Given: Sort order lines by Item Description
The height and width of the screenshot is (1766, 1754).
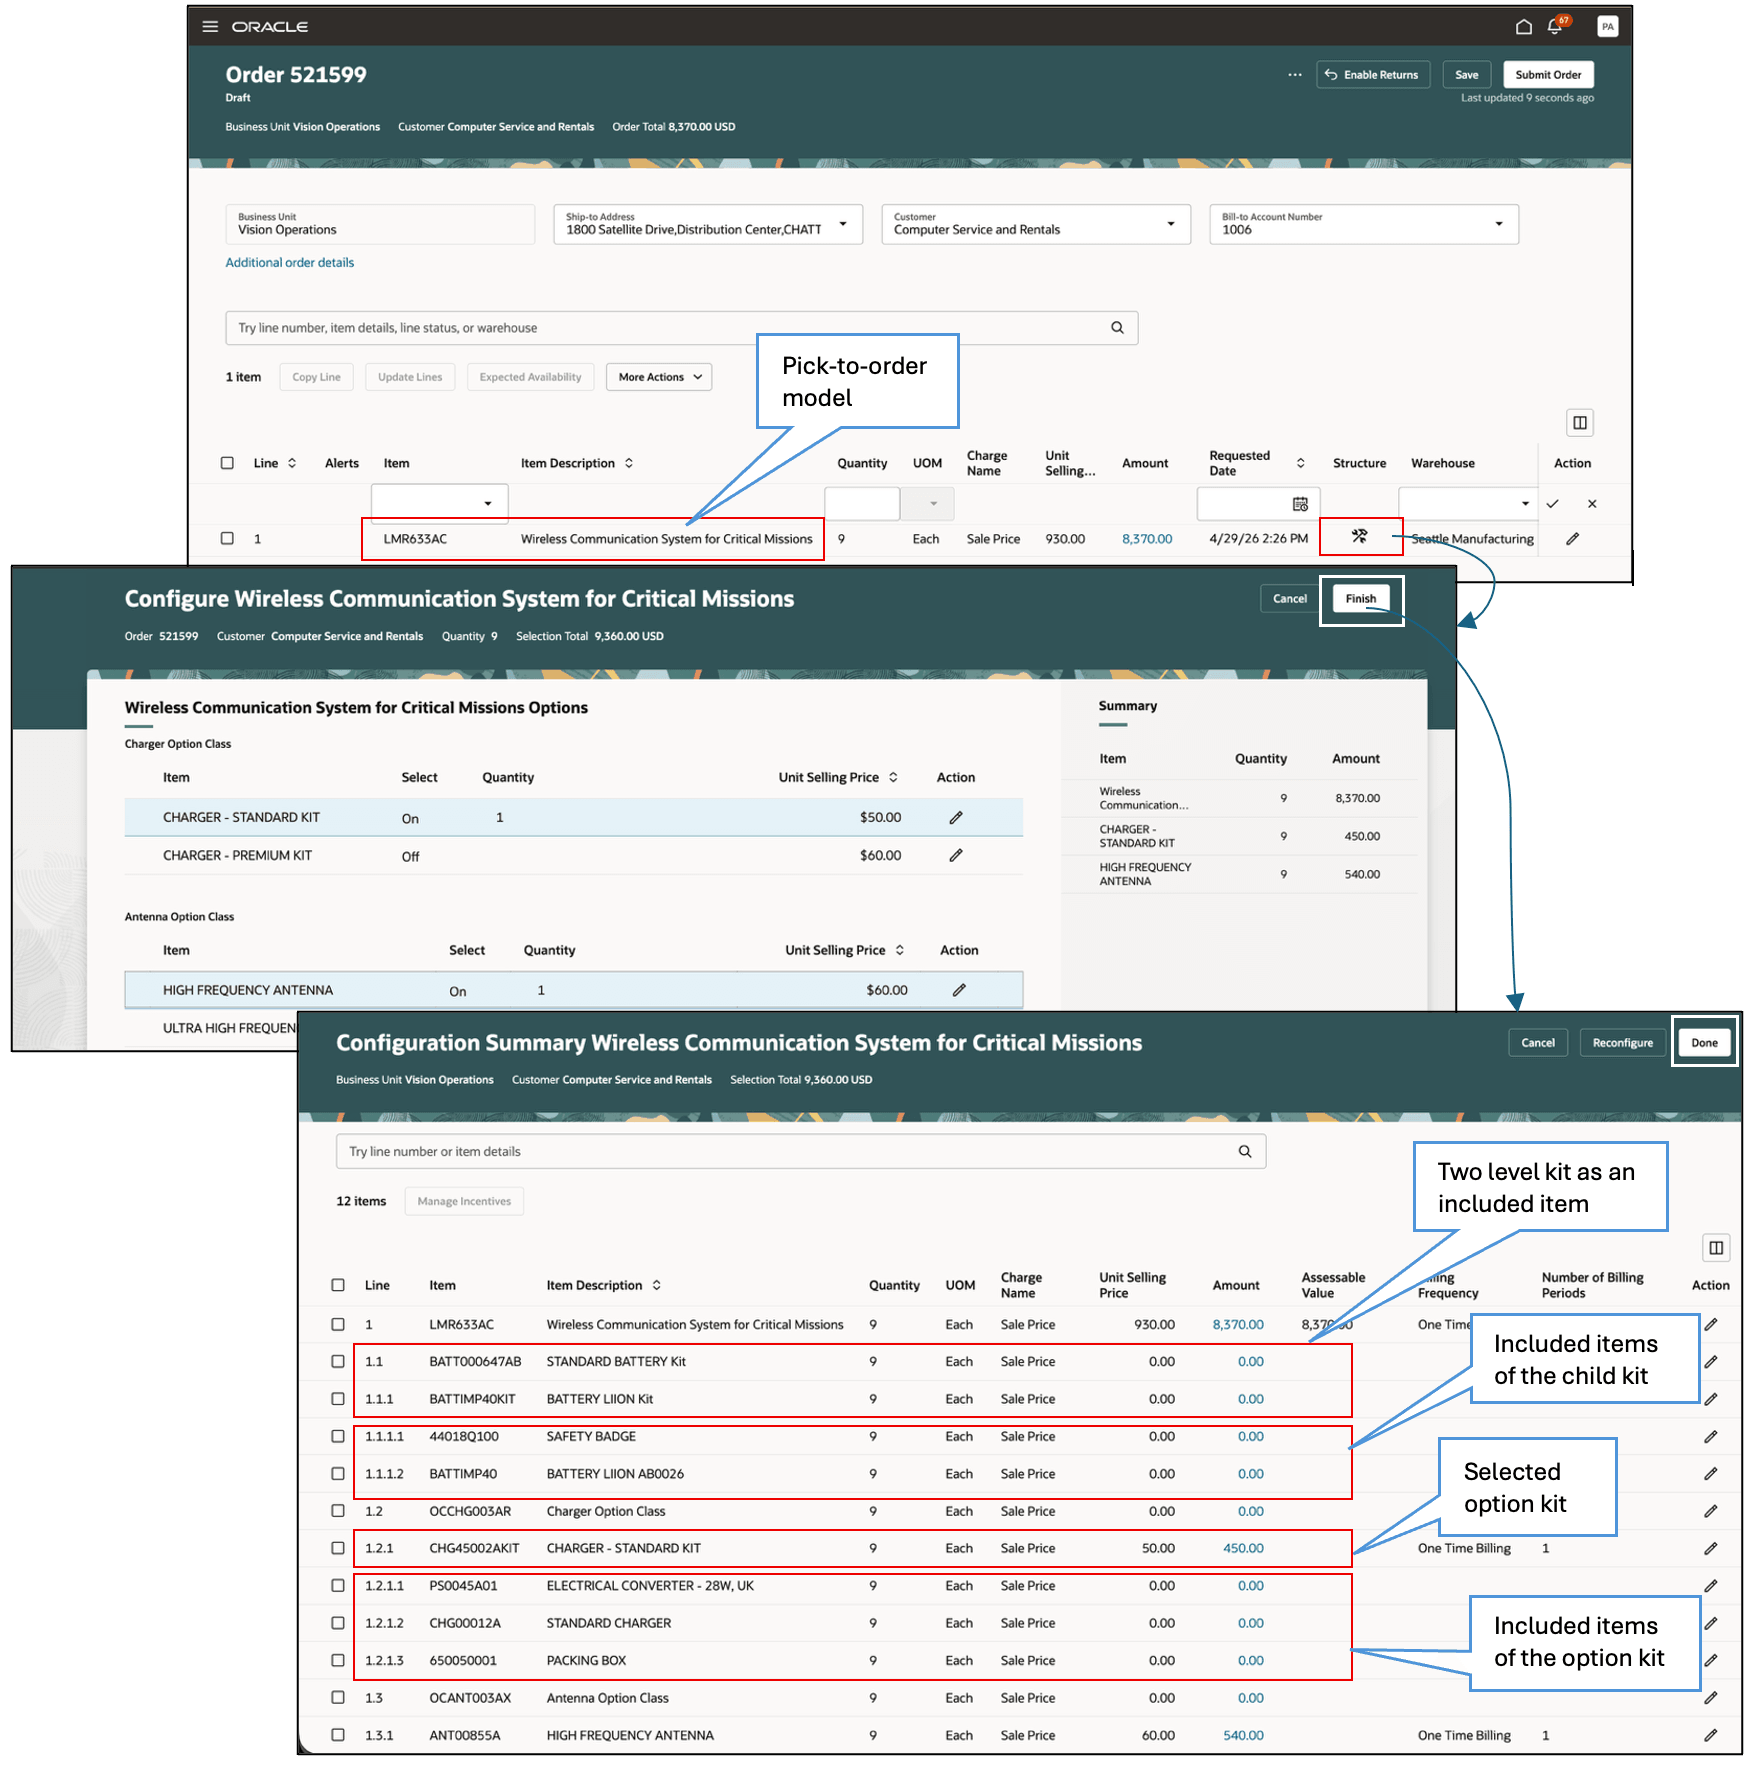Looking at the screenshot, I should click(x=629, y=463).
